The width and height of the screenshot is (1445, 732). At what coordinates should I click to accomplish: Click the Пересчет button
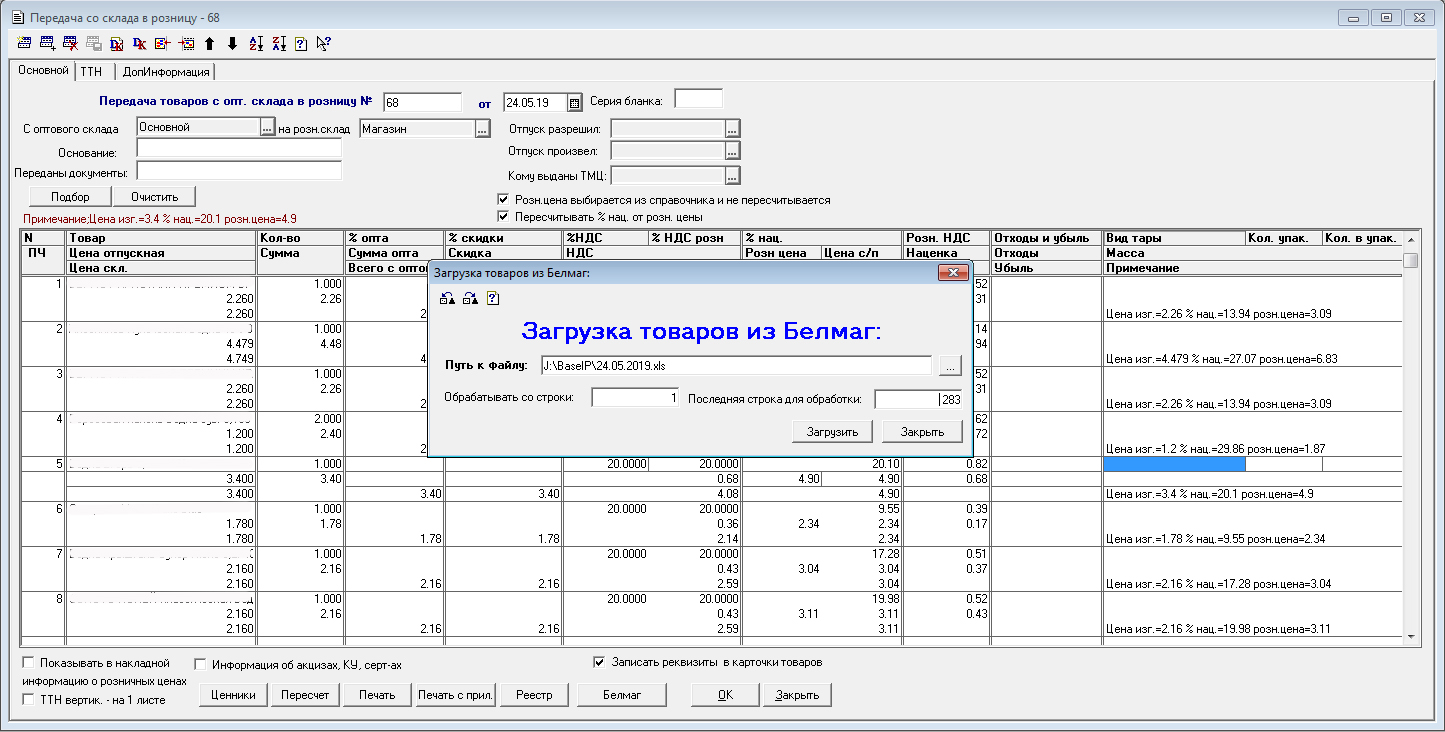305,695
